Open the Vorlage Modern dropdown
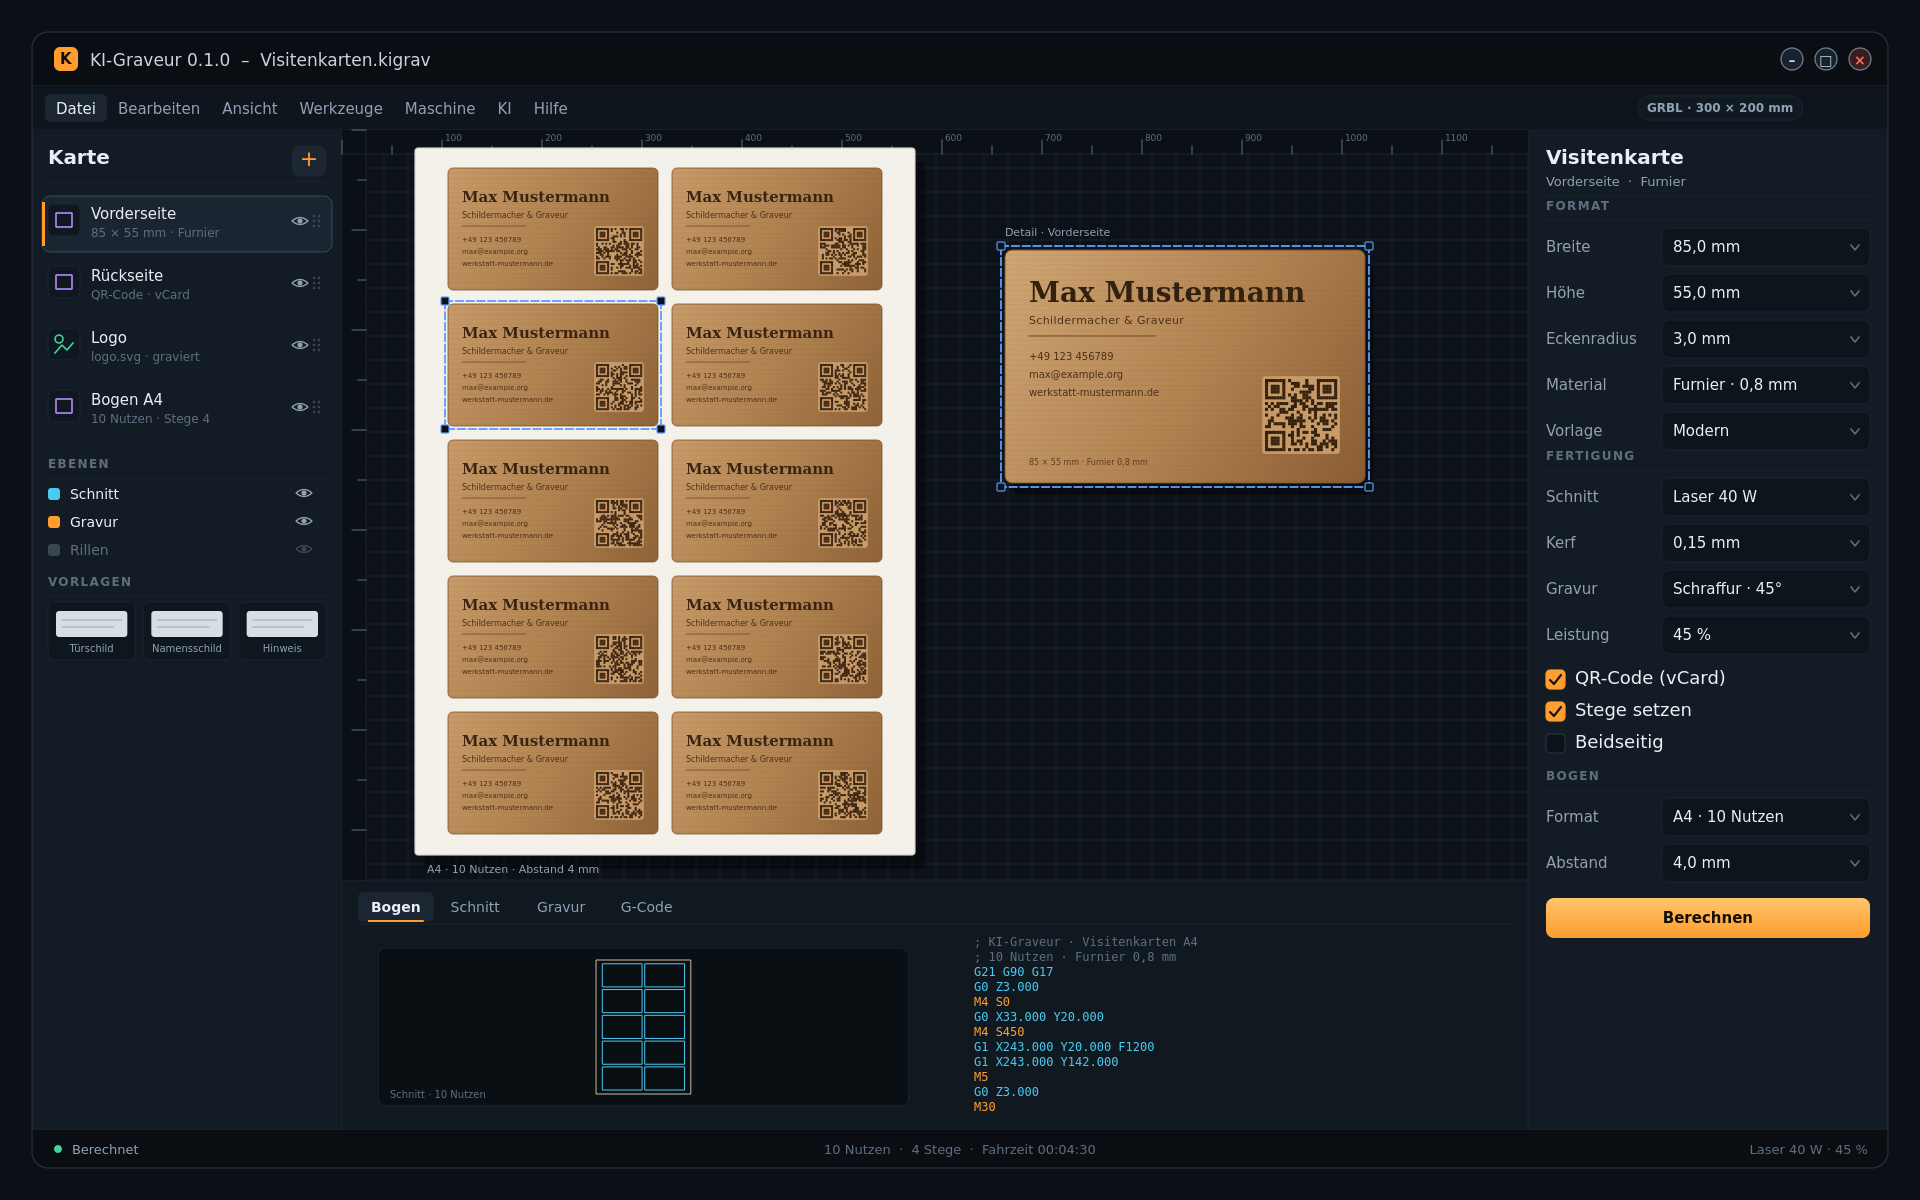Viewport: 1920px width, 1200px height. pyautogui.click(x=1765, y=431)
